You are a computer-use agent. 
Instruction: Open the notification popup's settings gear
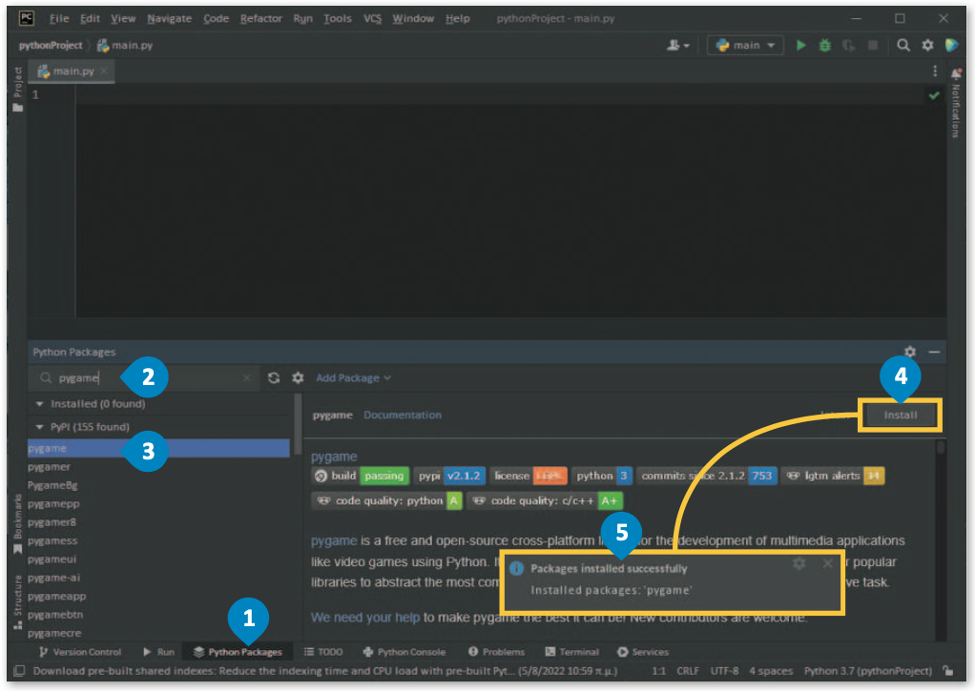pos(799,563)
